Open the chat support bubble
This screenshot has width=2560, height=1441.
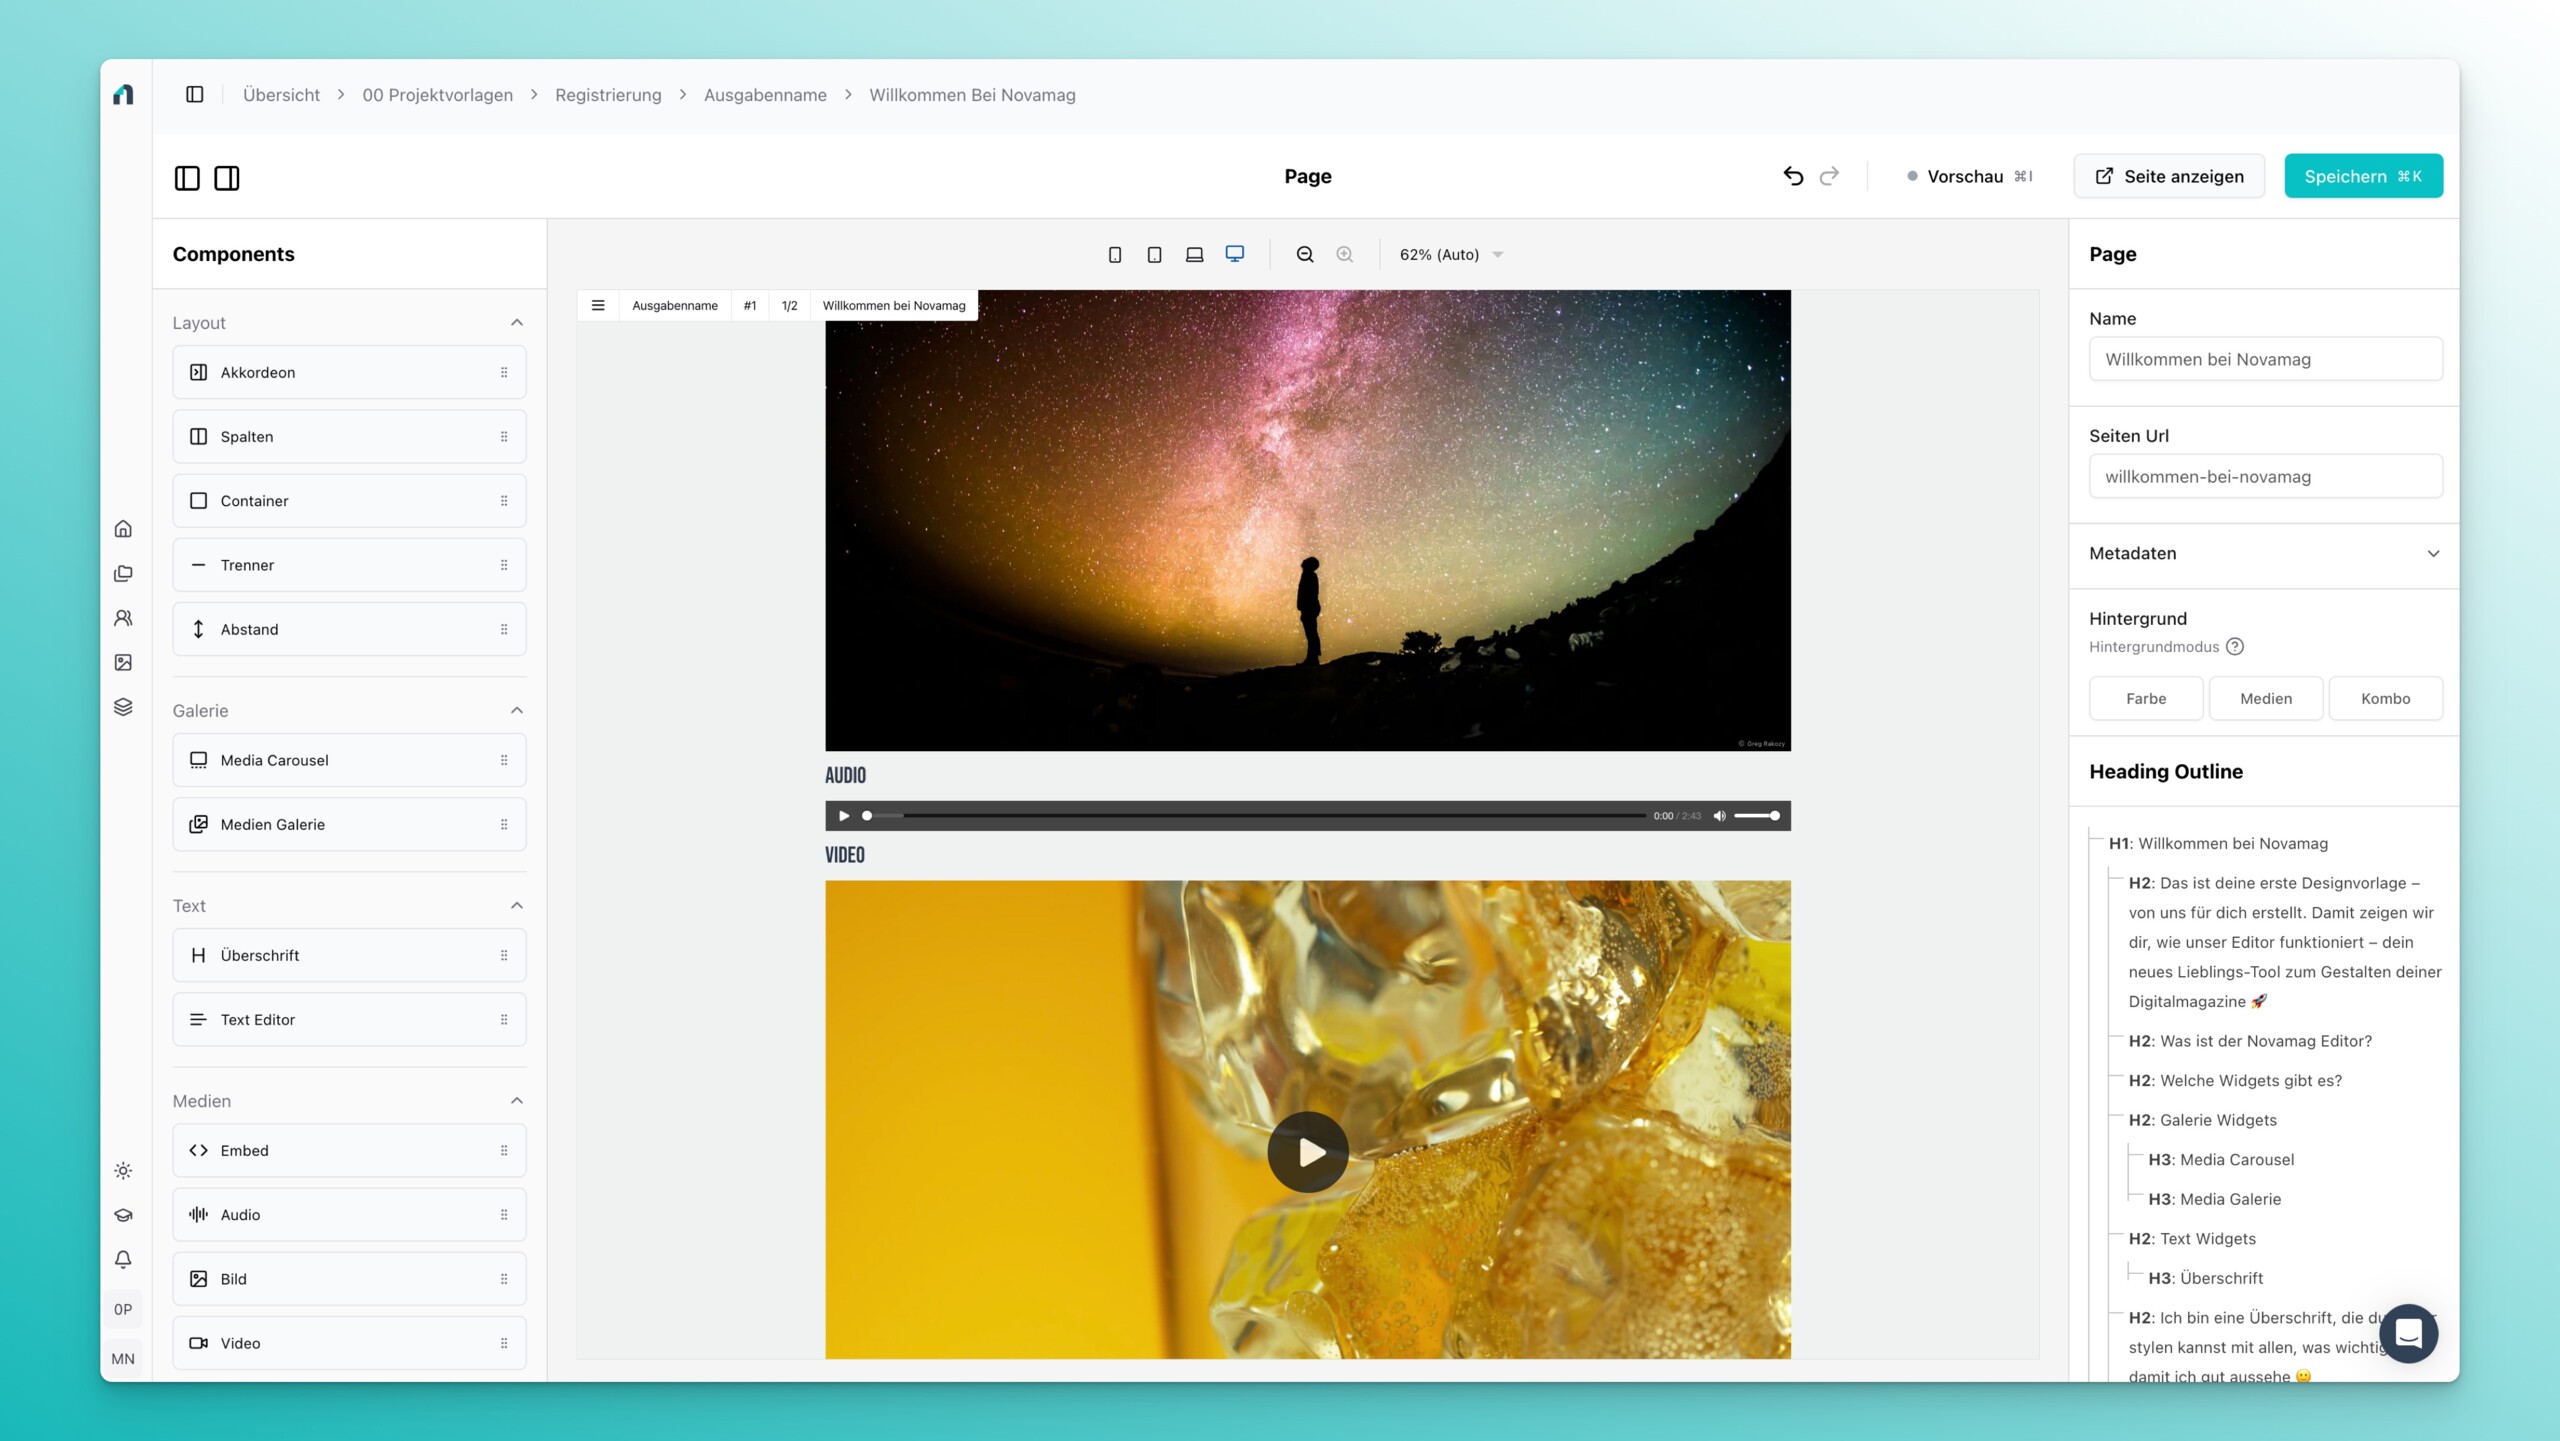pos(2408,1333)
